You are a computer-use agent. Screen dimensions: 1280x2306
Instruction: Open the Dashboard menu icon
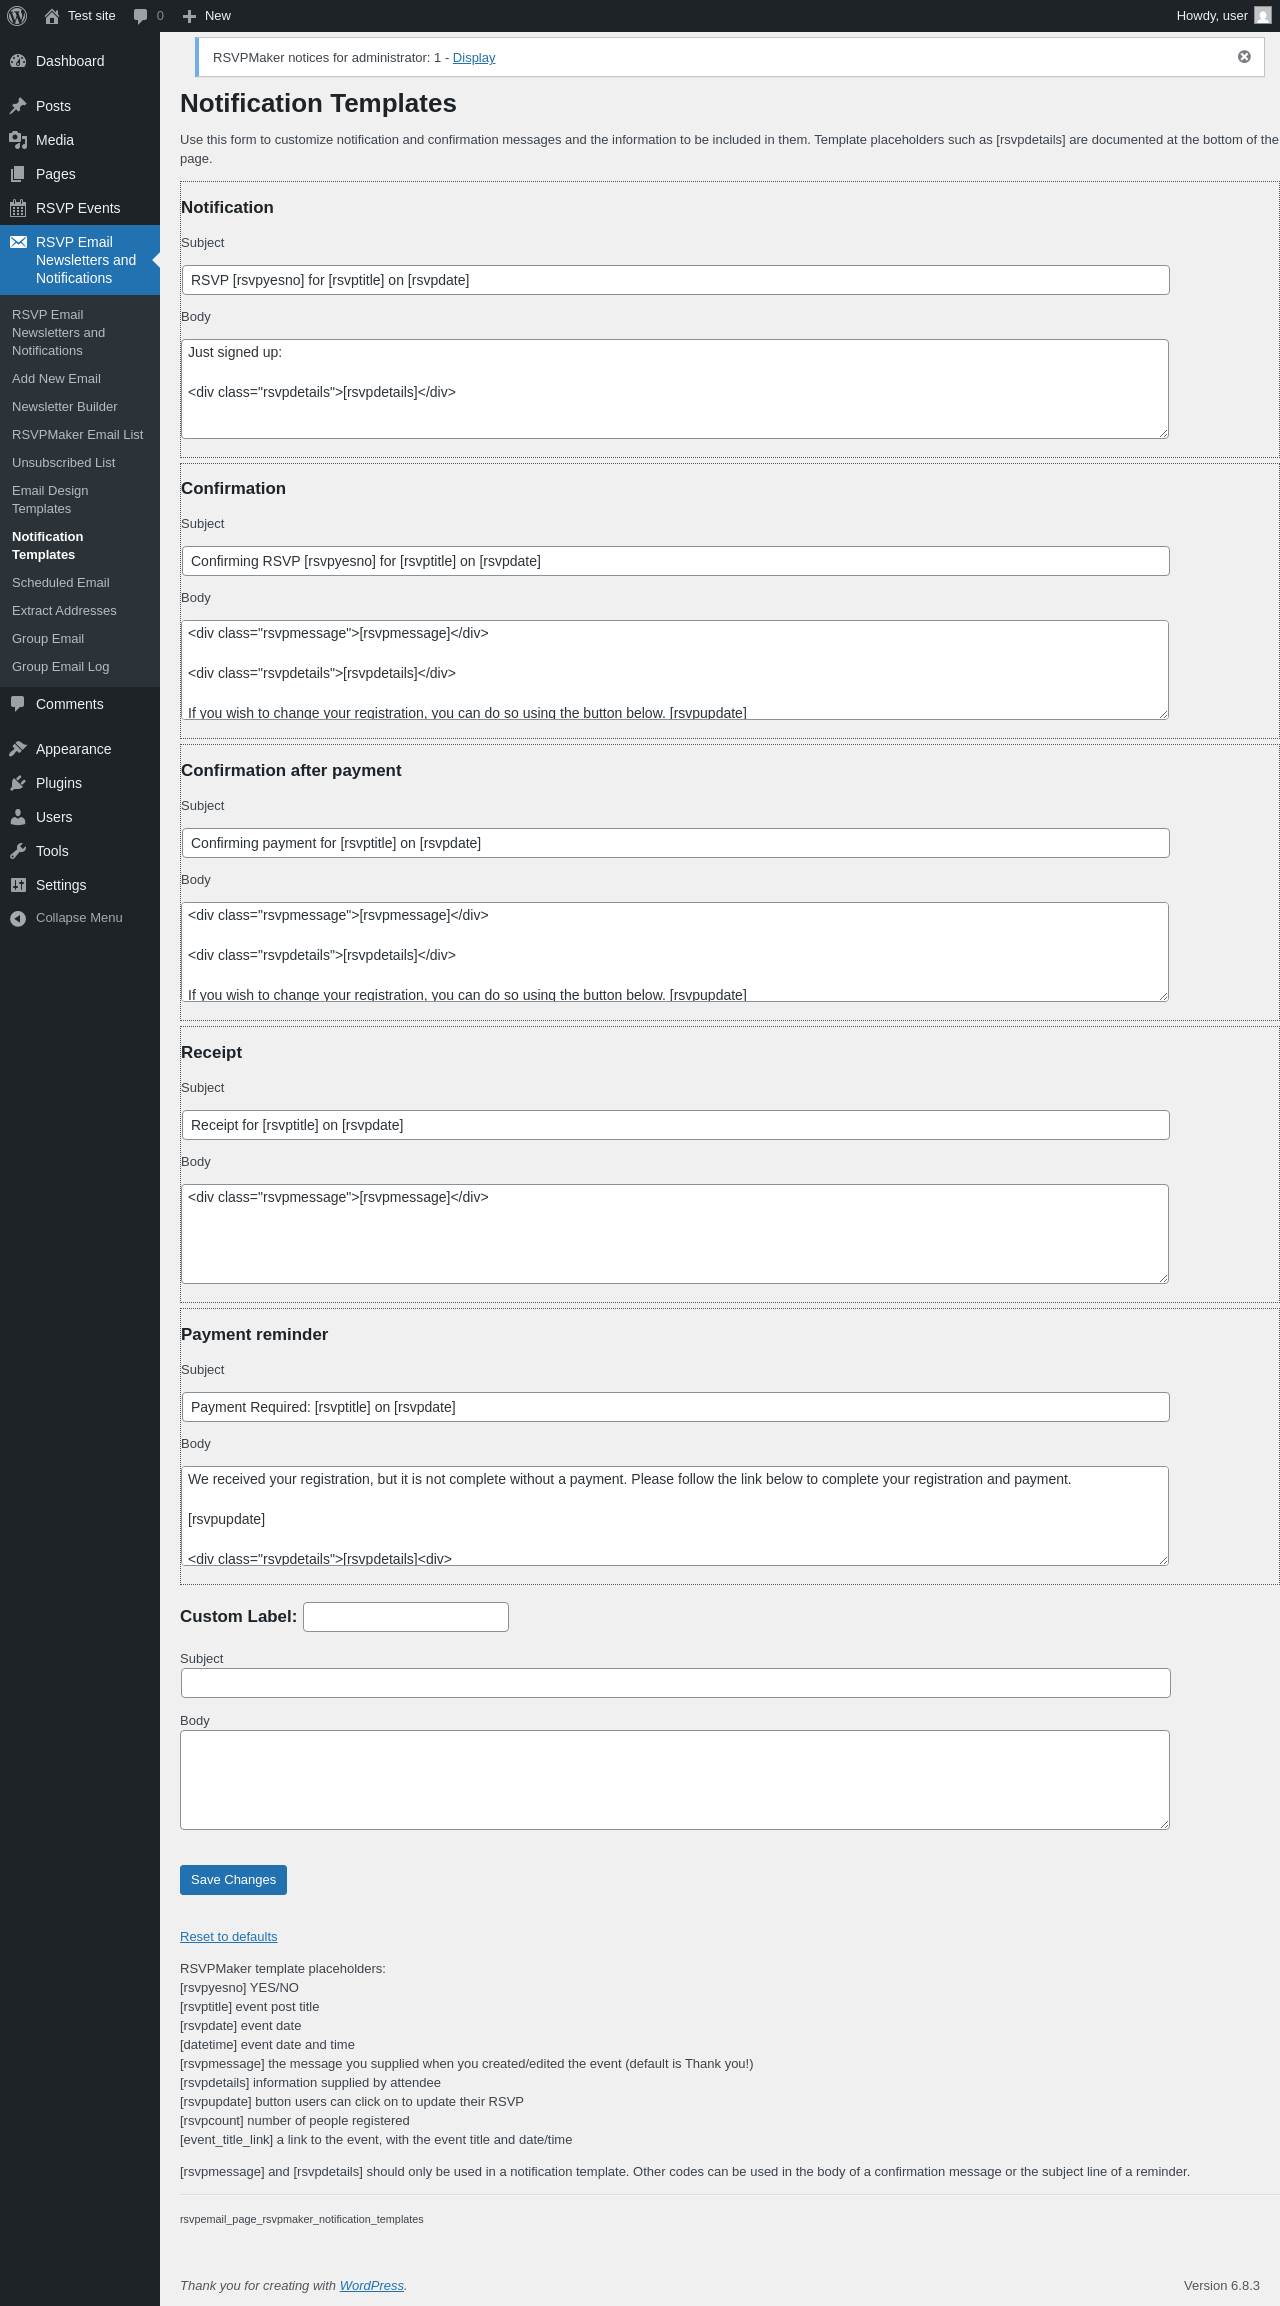[18, 61]
